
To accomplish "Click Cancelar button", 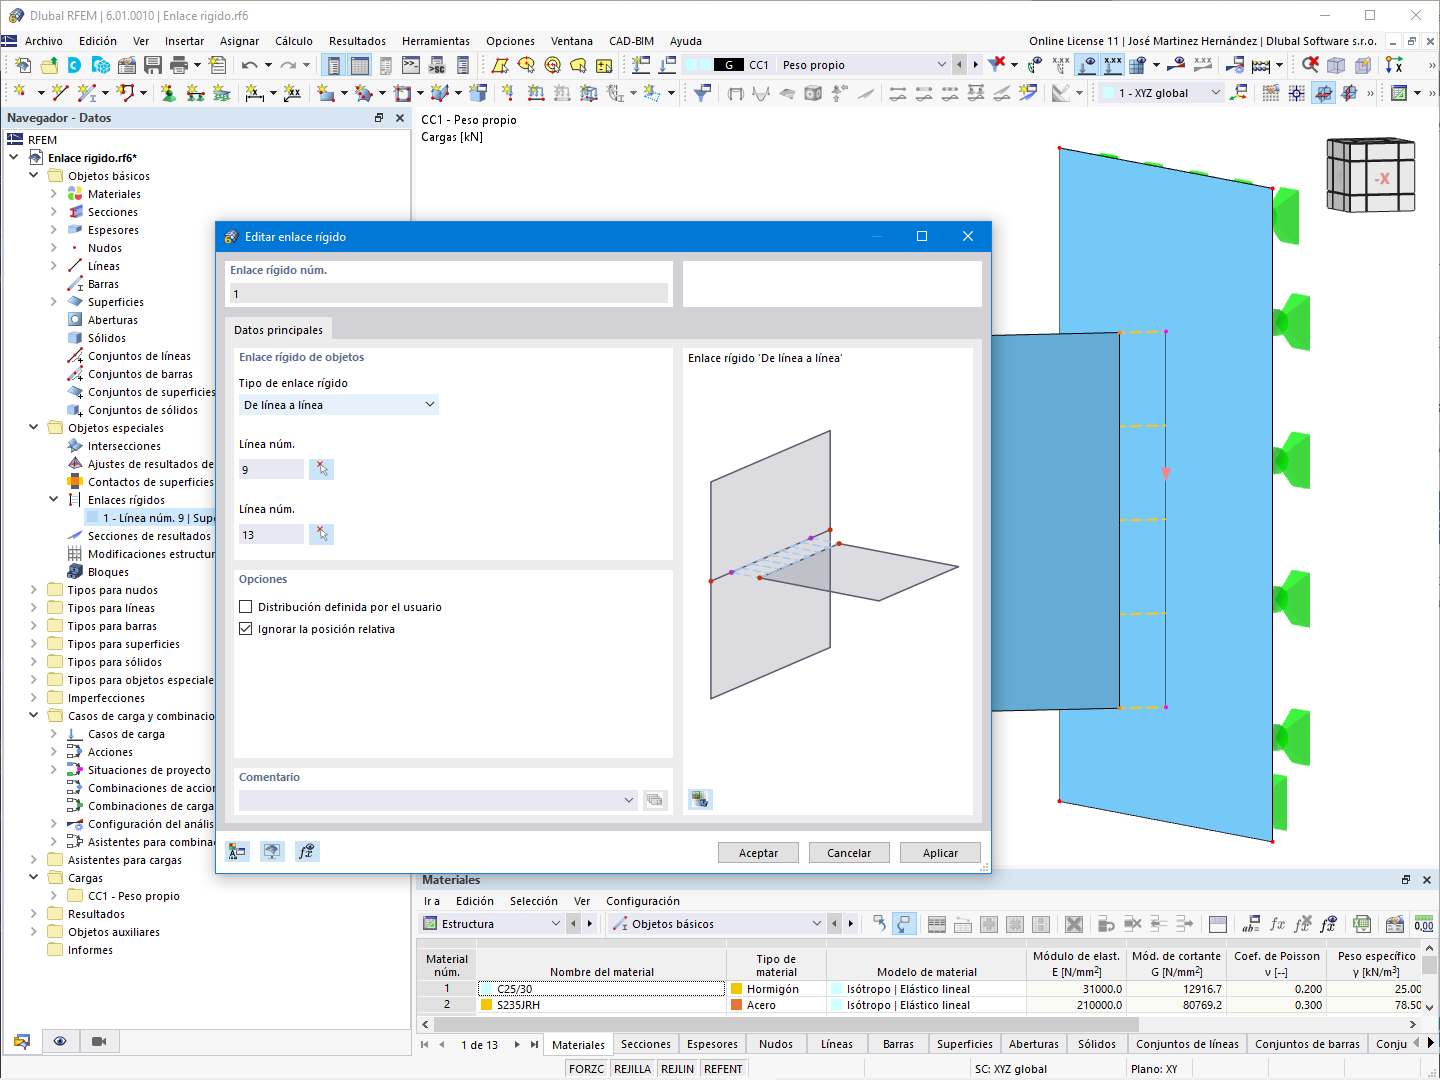I will [849, 853].
